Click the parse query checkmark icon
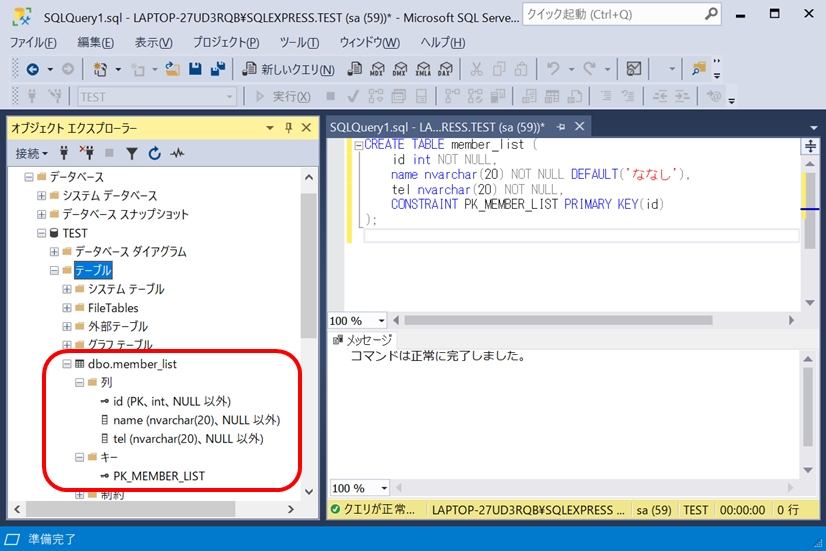Viewport: 826px width, 551px height. pyautogui.click(x=353, y=97)
